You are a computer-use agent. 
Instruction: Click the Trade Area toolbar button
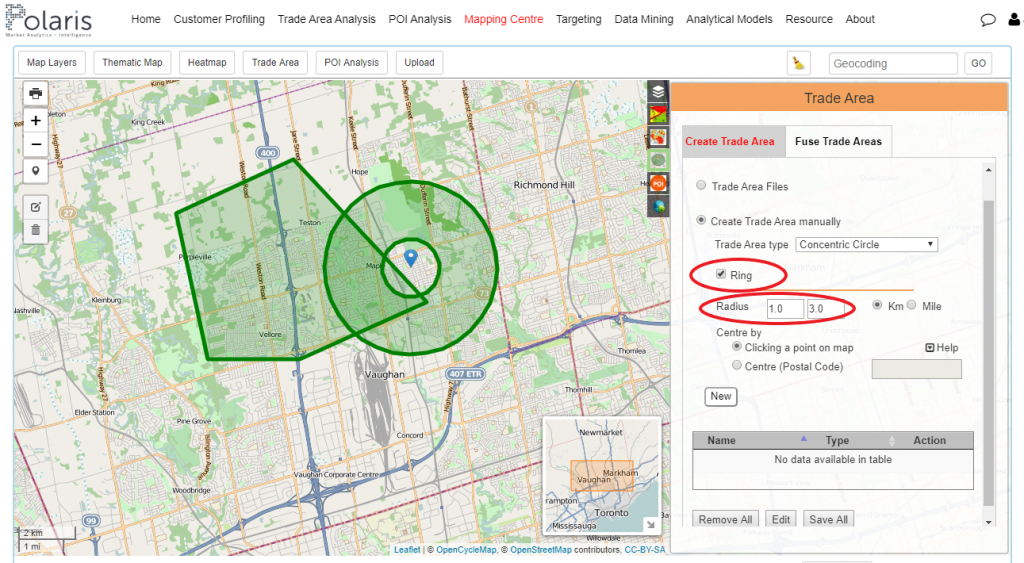click(x=275, y=63)
